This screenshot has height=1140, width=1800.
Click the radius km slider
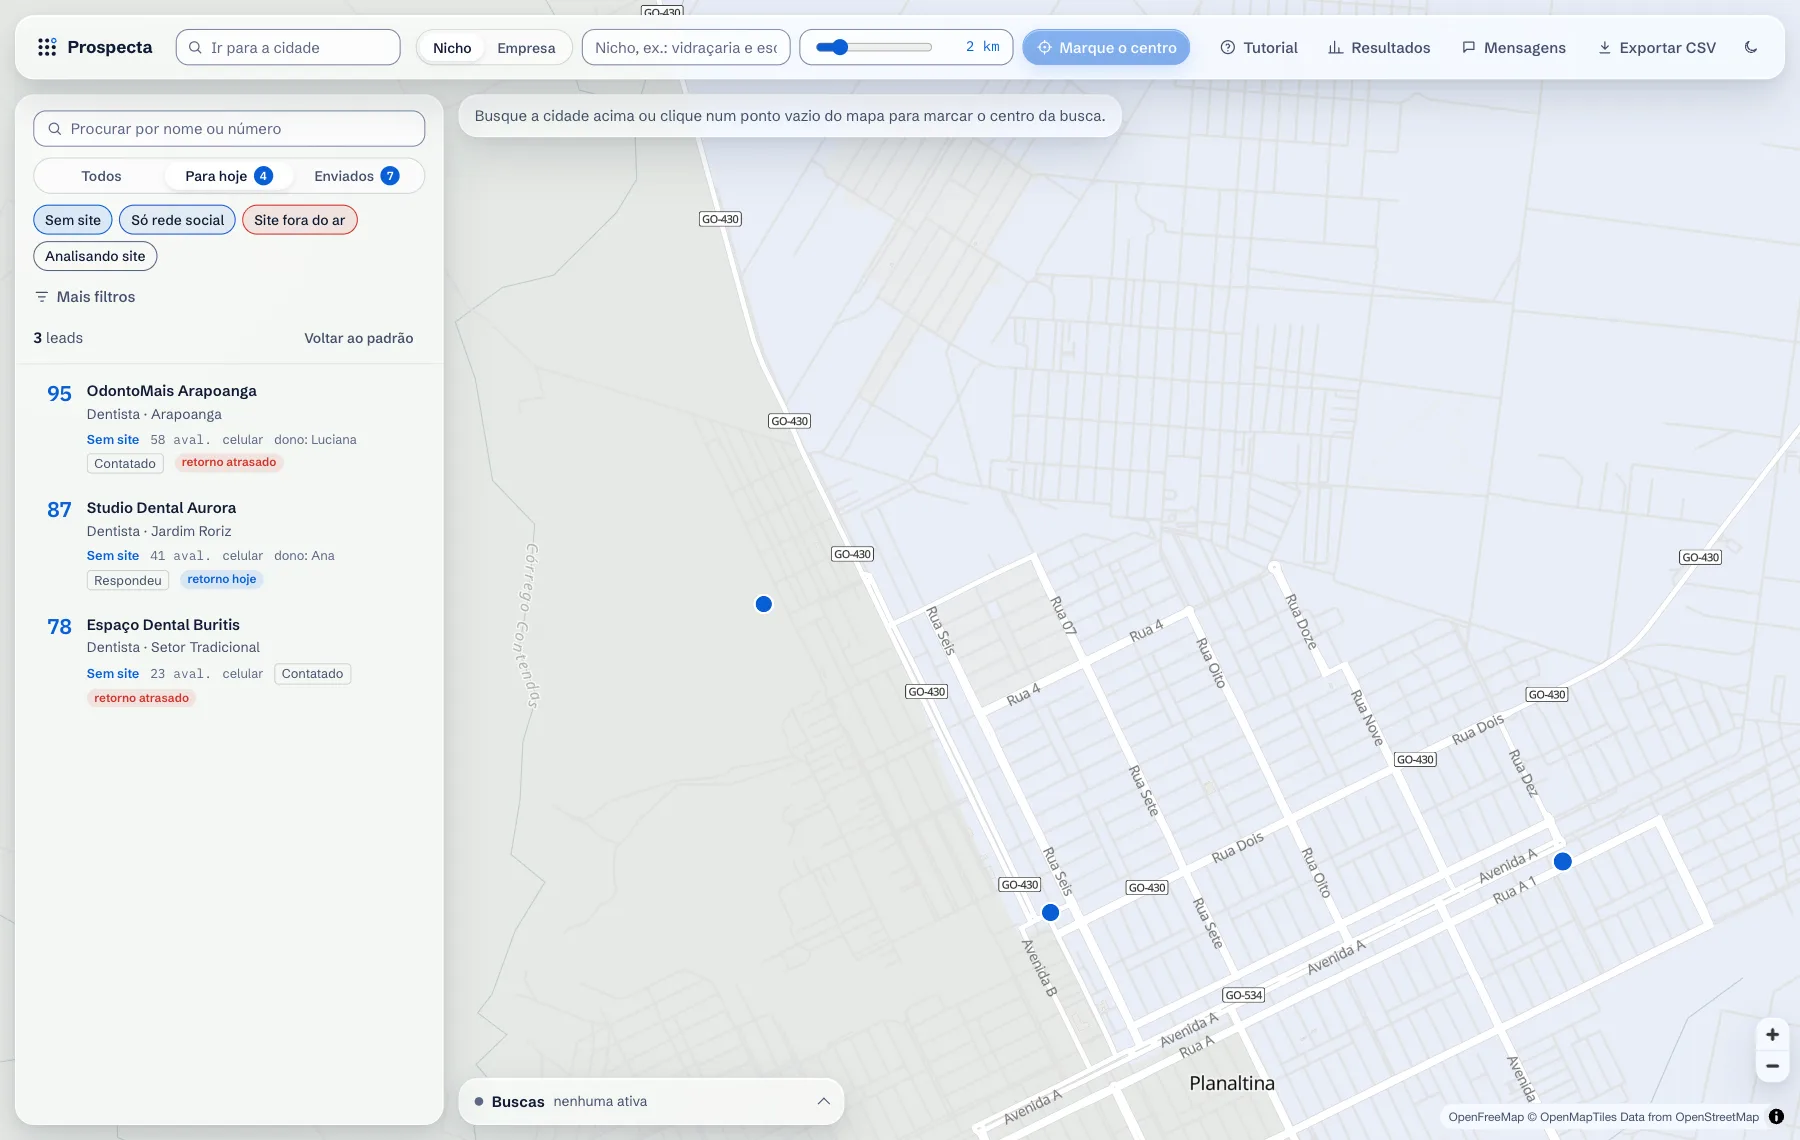click(x=874, y=47)
